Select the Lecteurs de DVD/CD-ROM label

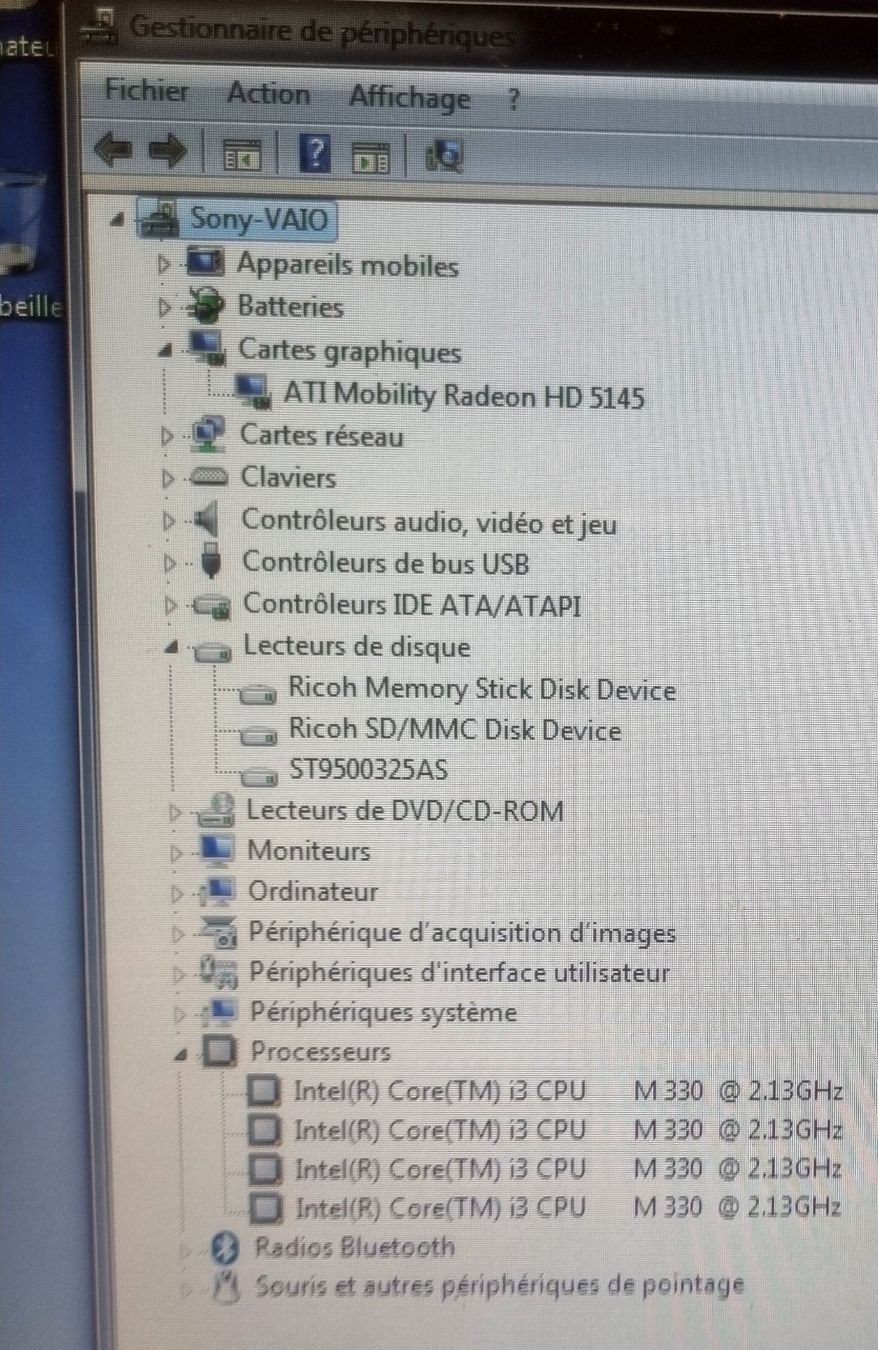(405, 810)
